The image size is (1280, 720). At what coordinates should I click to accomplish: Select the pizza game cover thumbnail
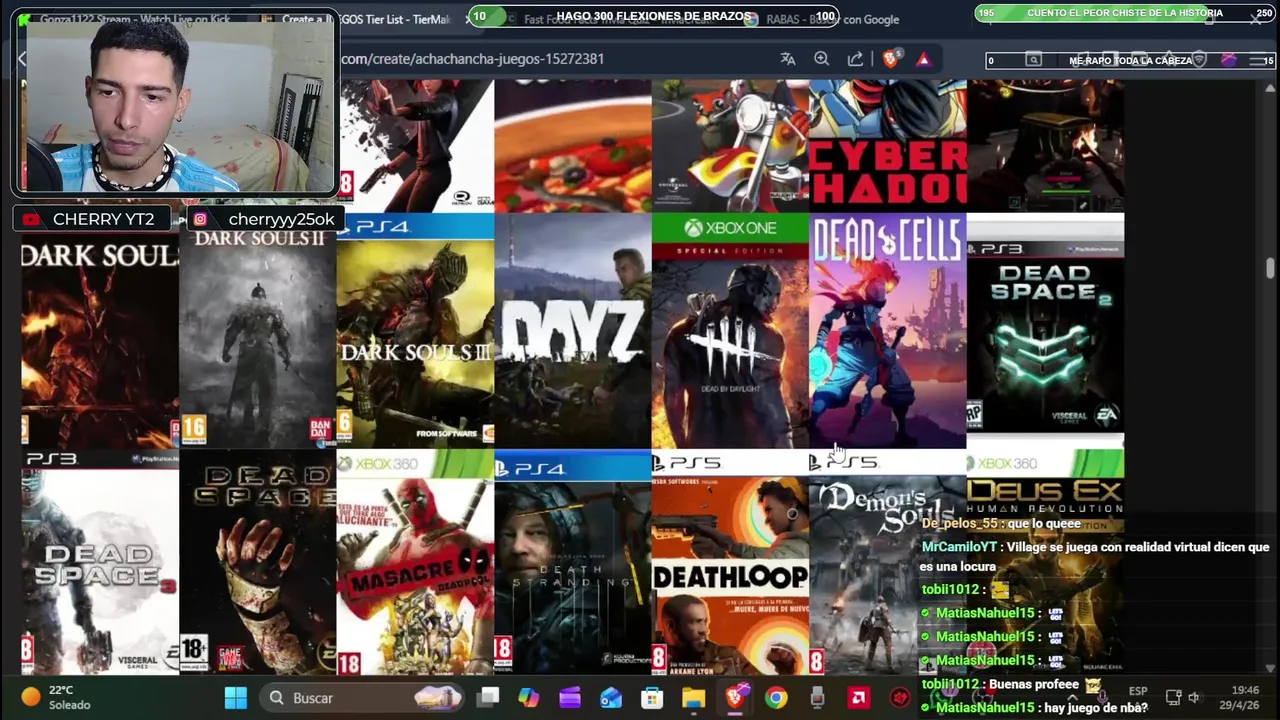coord(573,146)
